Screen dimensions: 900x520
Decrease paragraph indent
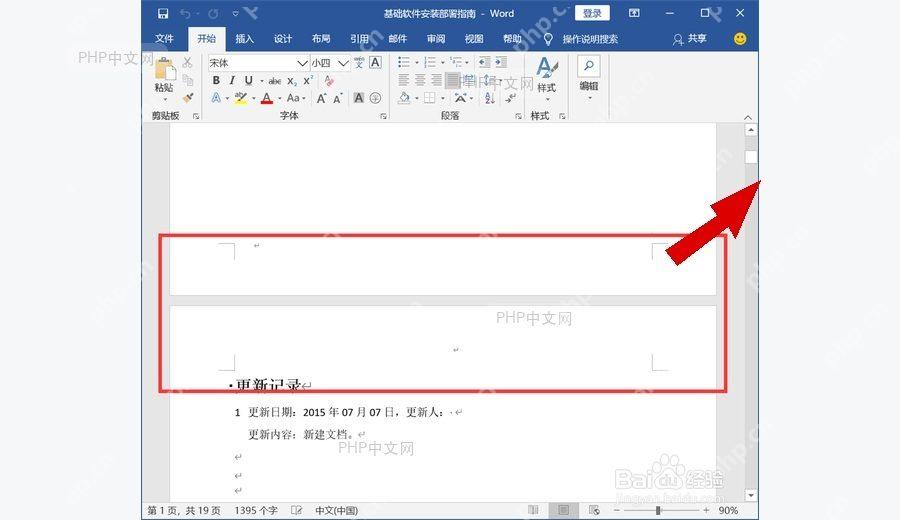coord(484,62)
